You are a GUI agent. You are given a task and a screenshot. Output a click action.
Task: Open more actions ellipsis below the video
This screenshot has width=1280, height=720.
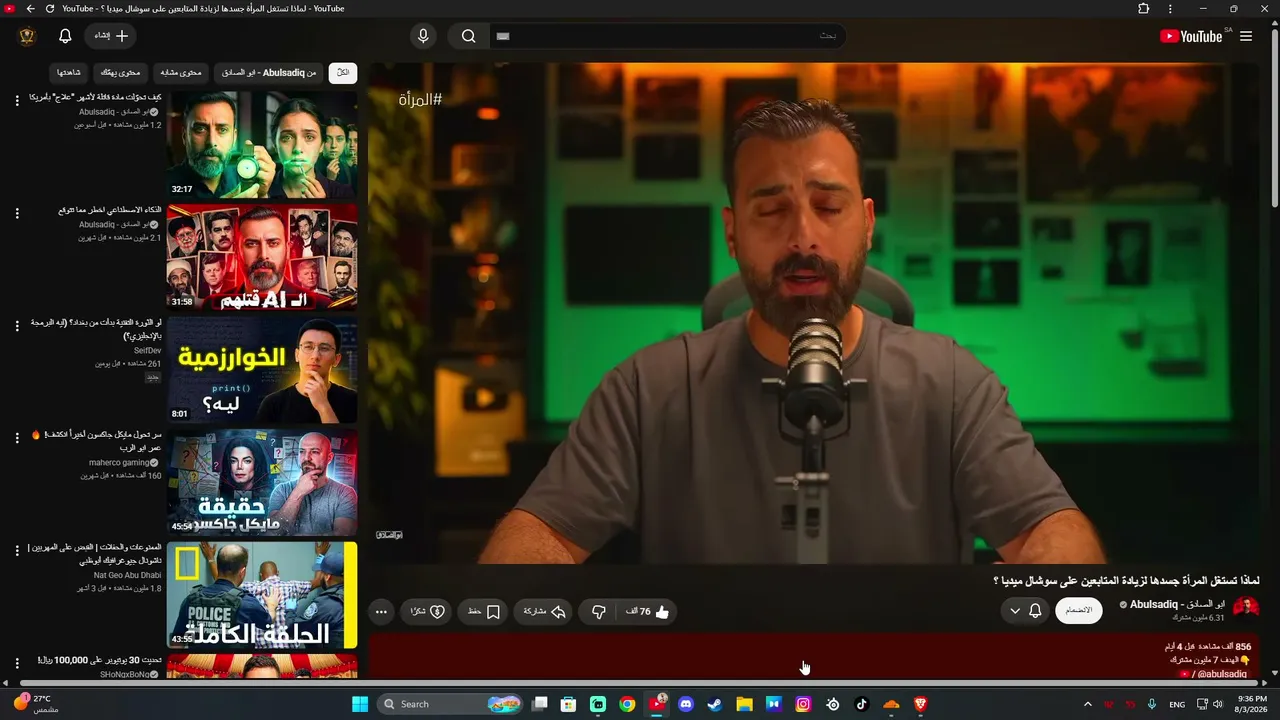coord(381,612)
